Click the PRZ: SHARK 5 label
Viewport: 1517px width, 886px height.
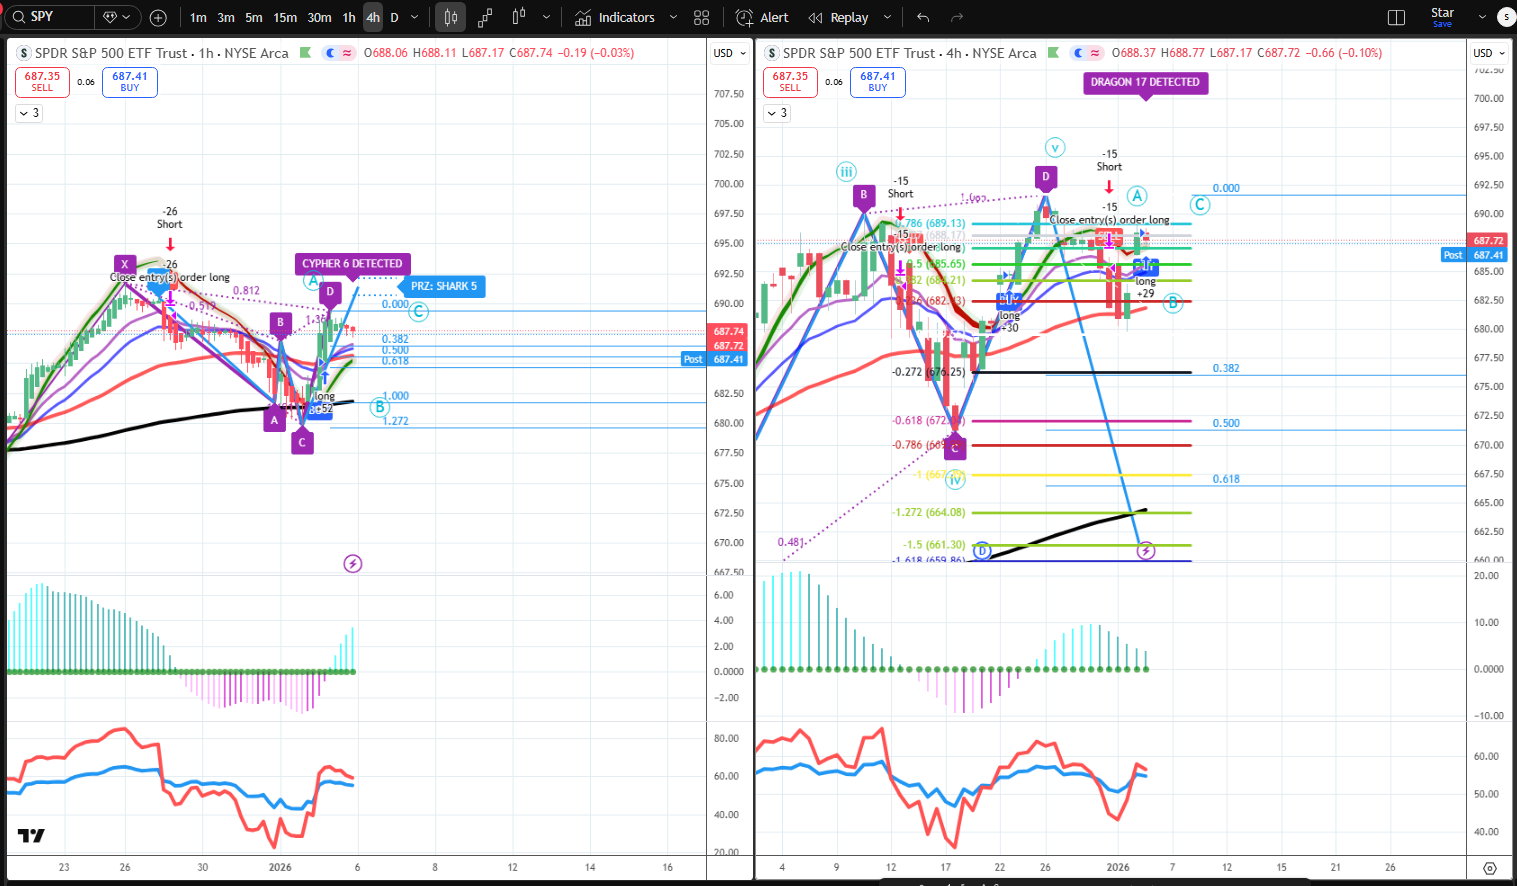pyautogui.click(x=444, y=286)
